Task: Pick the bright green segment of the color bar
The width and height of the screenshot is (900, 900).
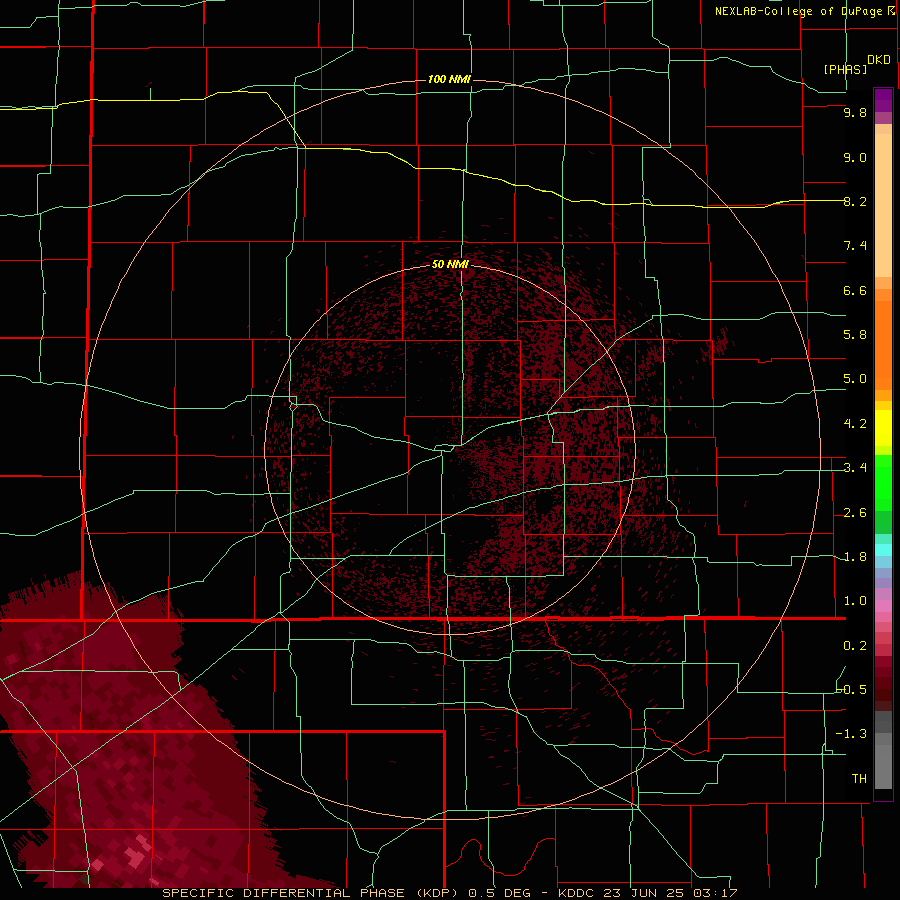Action: click(x=883, y=483)
